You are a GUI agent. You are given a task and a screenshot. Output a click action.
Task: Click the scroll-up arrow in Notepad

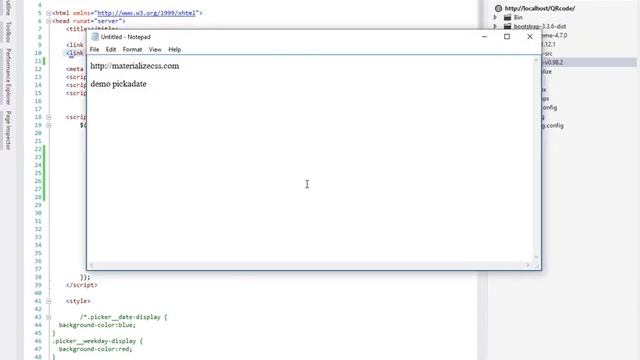(536, 60)
